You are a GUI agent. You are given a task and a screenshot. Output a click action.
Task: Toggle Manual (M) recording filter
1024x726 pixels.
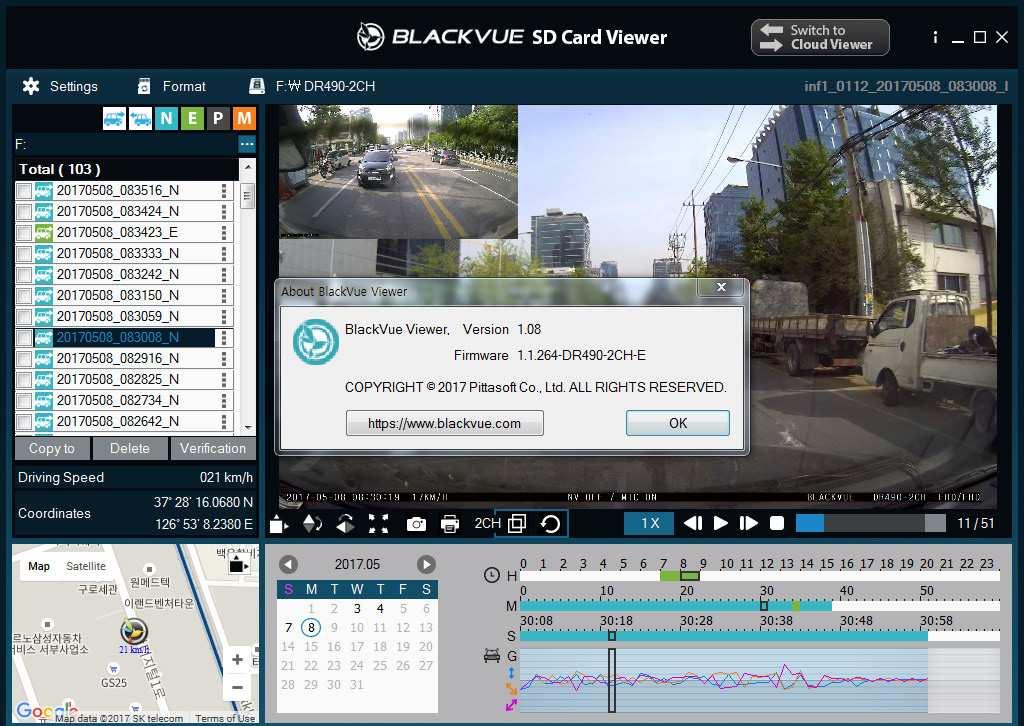244,118
